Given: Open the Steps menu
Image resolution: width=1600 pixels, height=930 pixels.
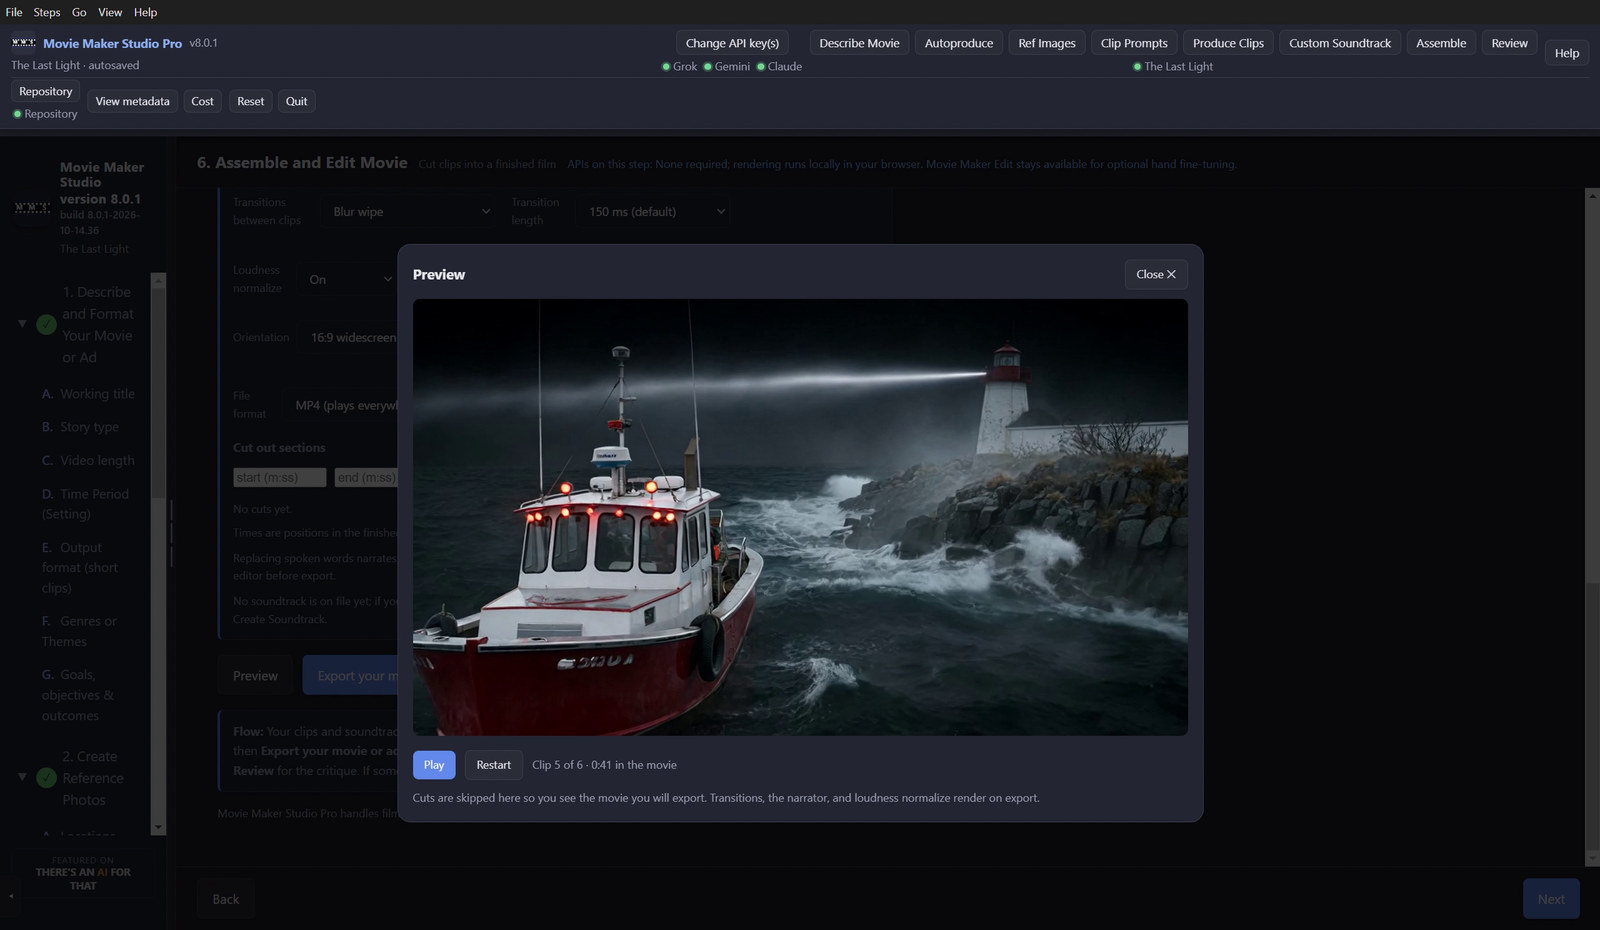Looking at the screenshot, I should [x=47, y=12].
